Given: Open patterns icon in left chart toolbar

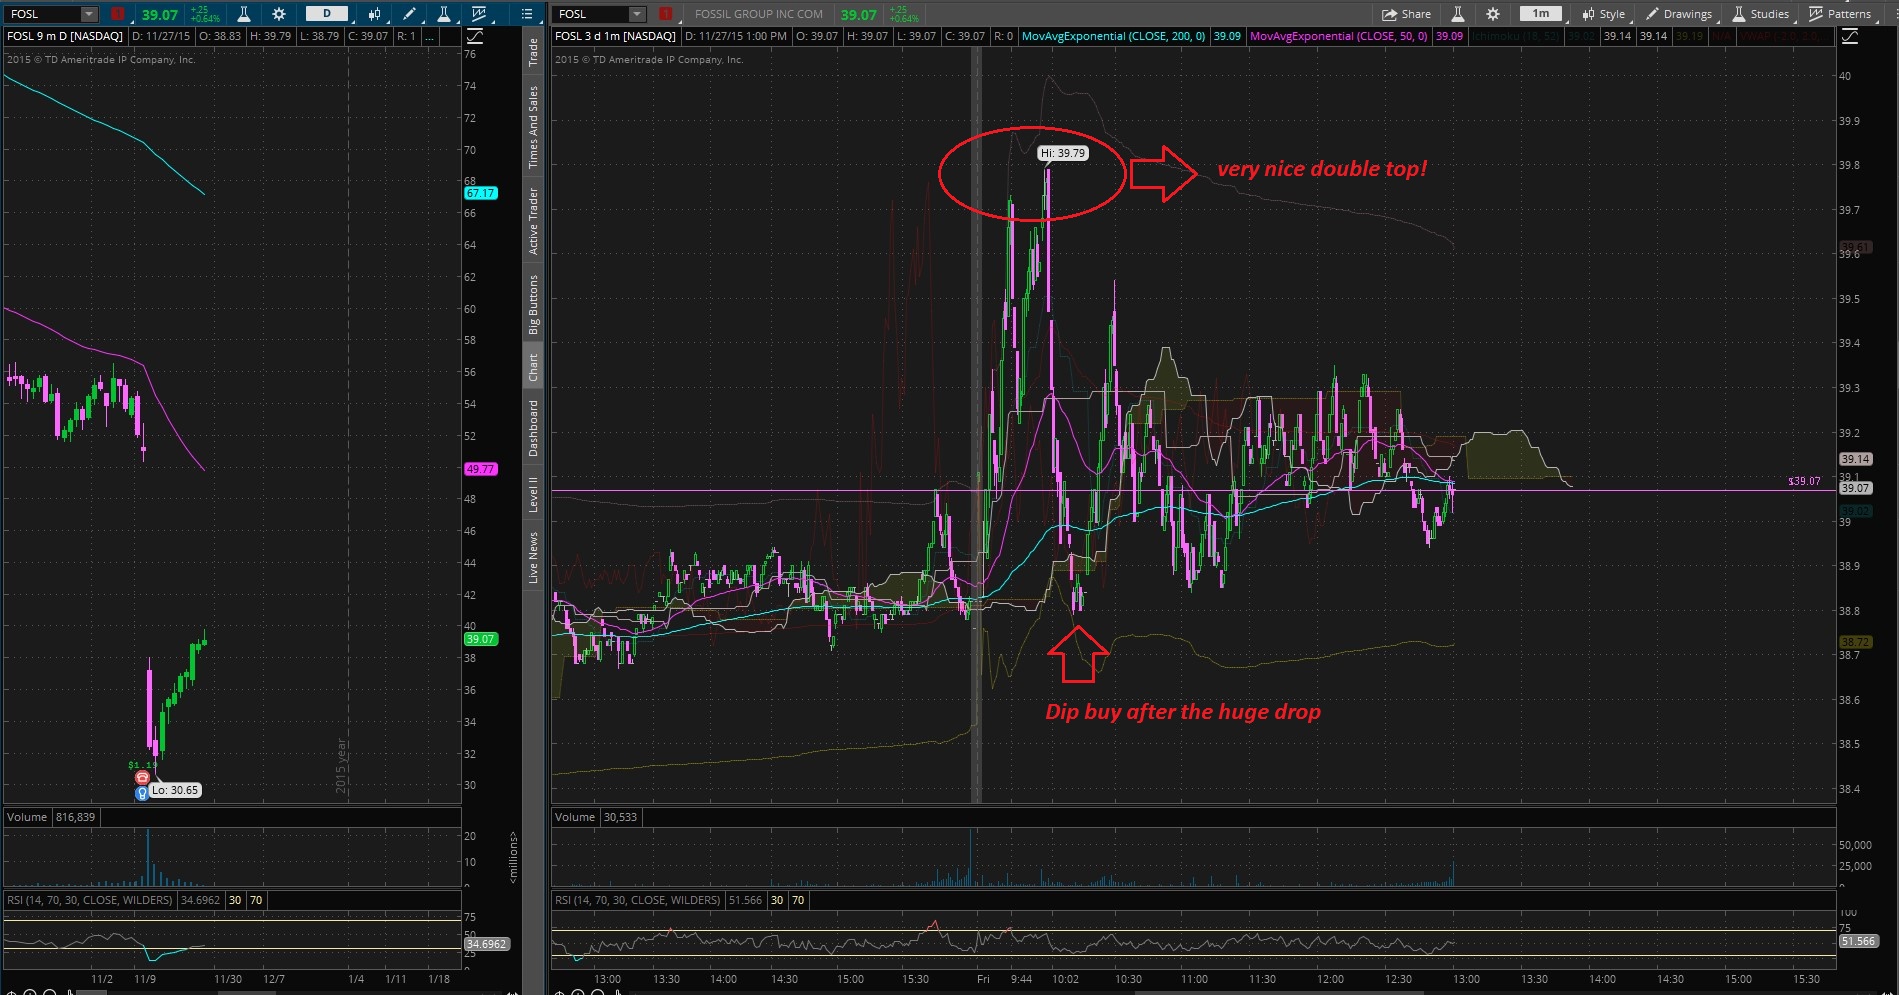Looking at the screenshot, I should [480, 14].
